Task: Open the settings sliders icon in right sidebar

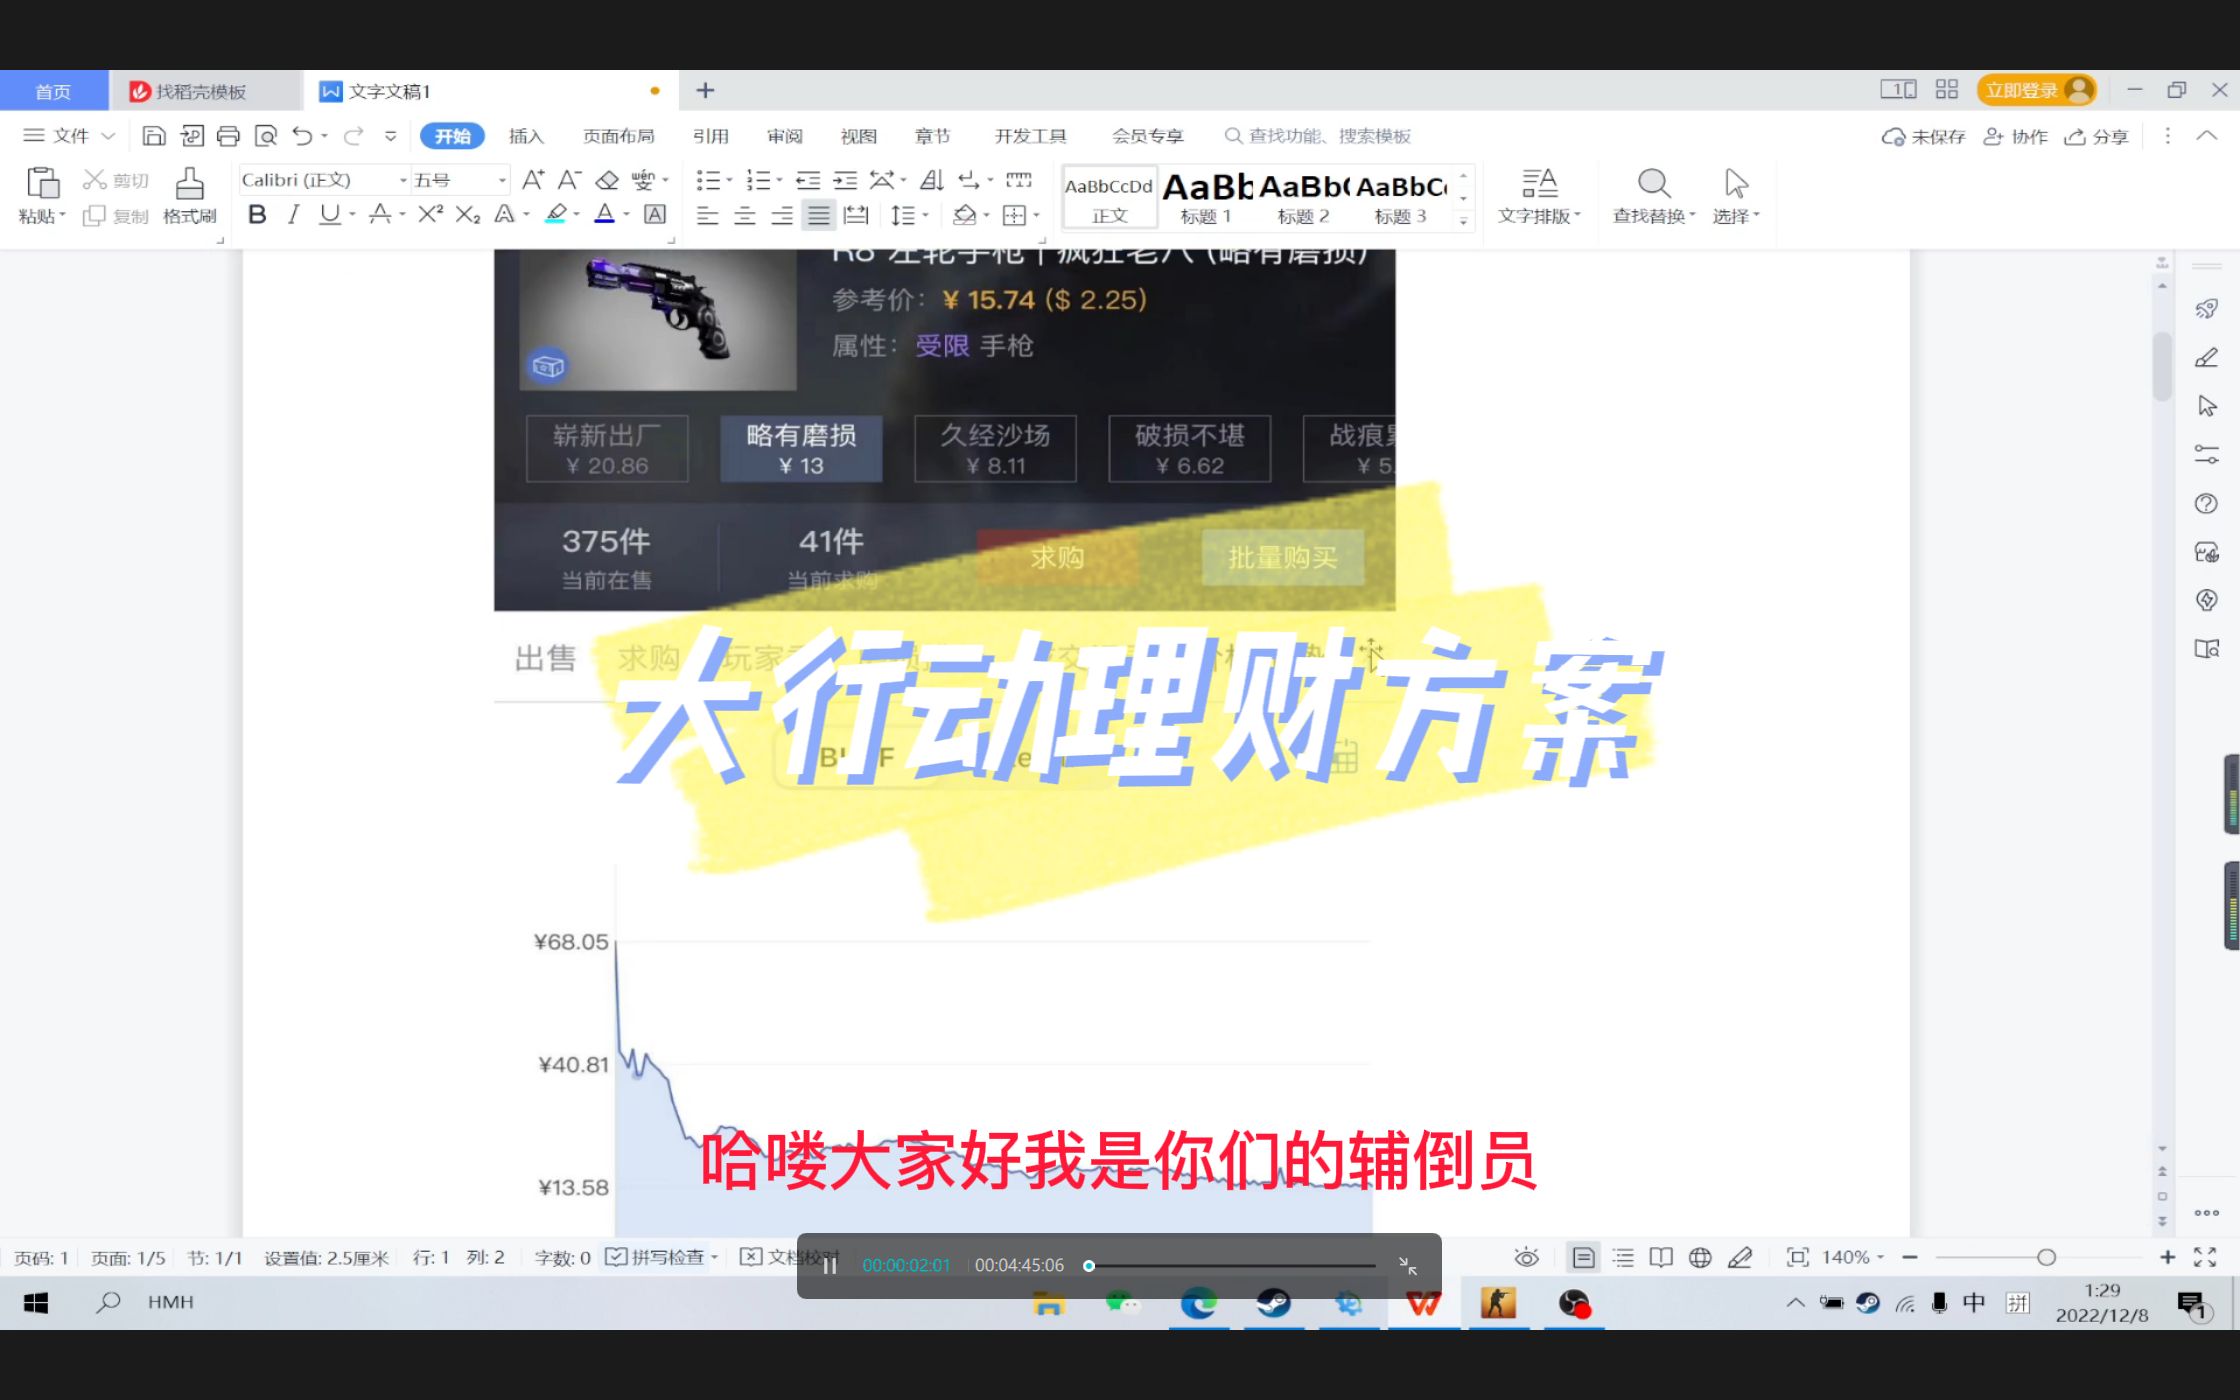Action: (2206, 454)
